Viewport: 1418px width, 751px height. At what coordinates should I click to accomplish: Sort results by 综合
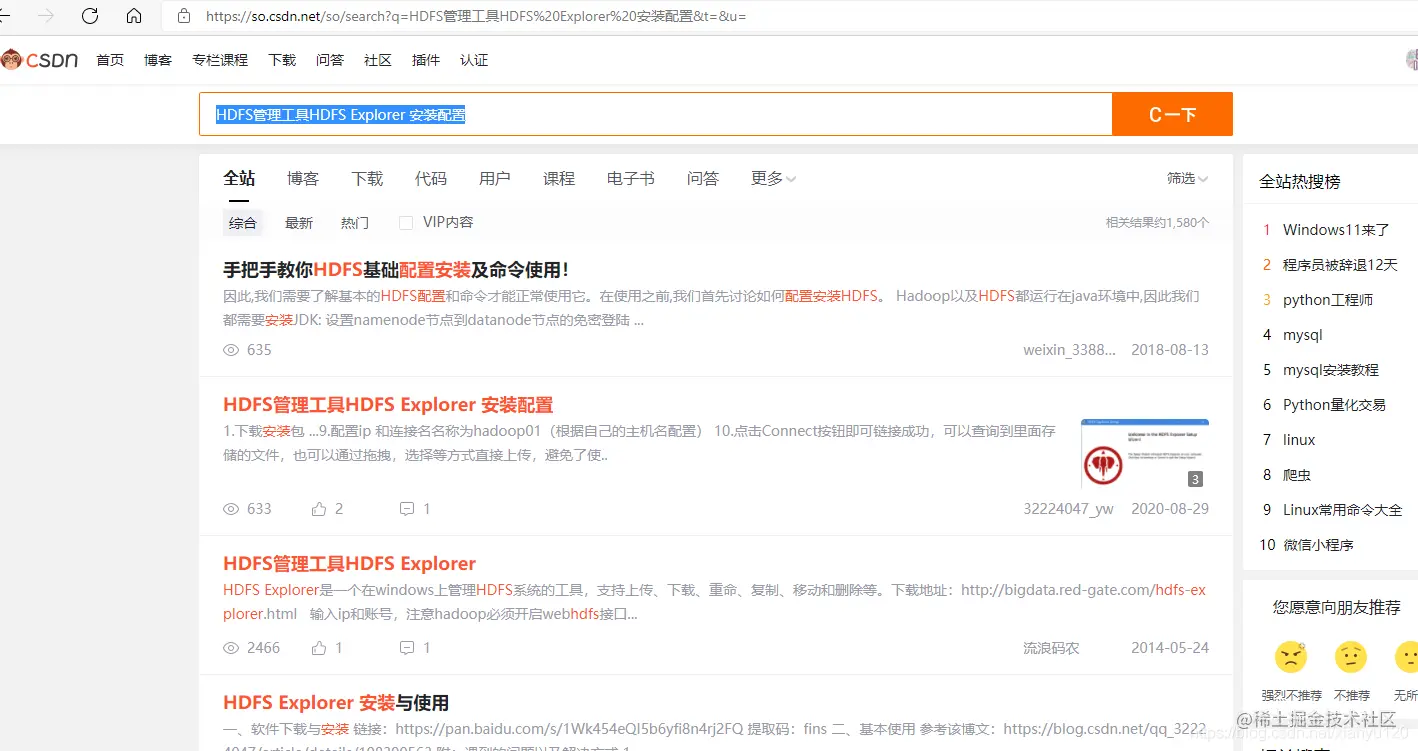pyautogui.click(x=243, y=223)
